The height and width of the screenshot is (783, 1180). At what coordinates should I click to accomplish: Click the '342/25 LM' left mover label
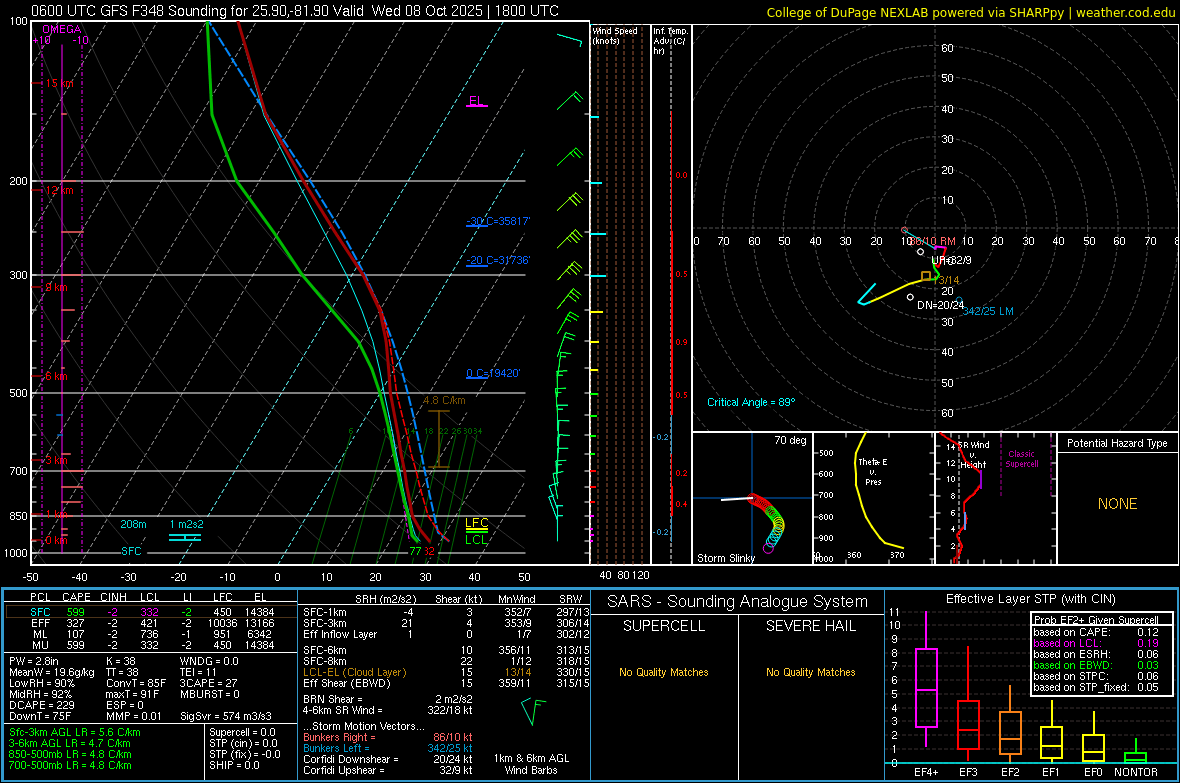988,311
